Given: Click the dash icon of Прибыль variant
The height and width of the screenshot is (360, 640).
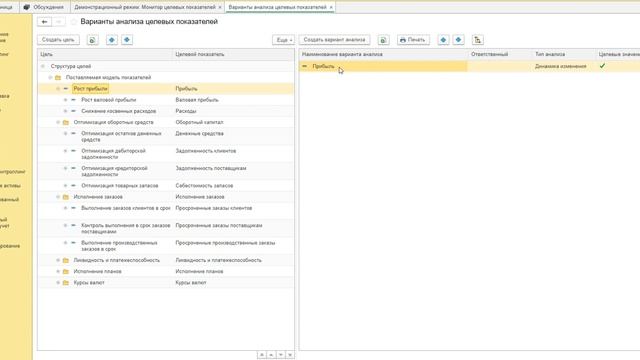Looking at the screenshot, I should [x=304, y=66].
